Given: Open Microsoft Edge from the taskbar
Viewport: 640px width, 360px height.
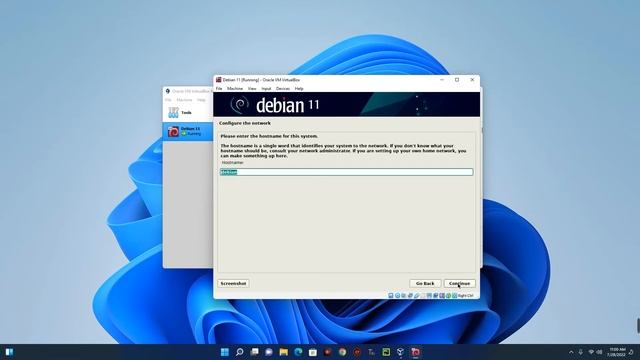Looking at the screenshot, I should point(298,352).
